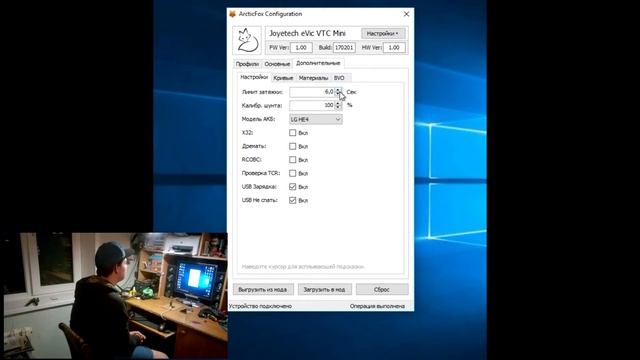Click the Joyetech eVic VTC Mini device name

tap(307, 33)
